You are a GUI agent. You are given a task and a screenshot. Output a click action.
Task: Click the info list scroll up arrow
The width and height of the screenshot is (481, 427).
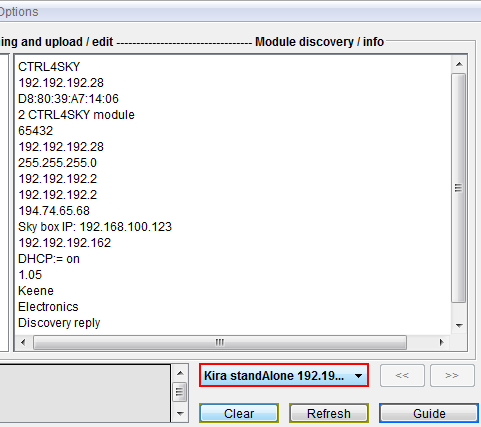(x=459, y=64)
